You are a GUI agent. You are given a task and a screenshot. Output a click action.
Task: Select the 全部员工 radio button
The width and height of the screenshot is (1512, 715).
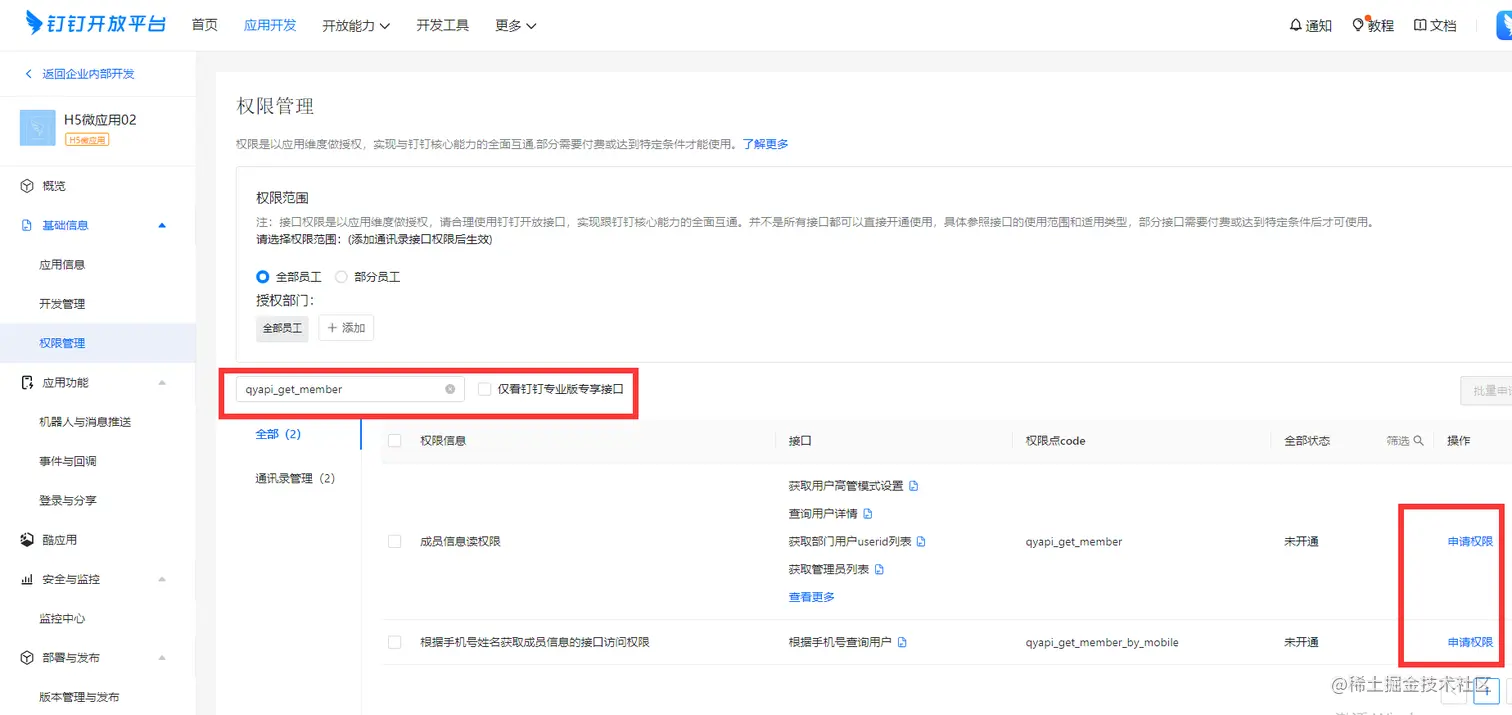(x=263, y=277)
